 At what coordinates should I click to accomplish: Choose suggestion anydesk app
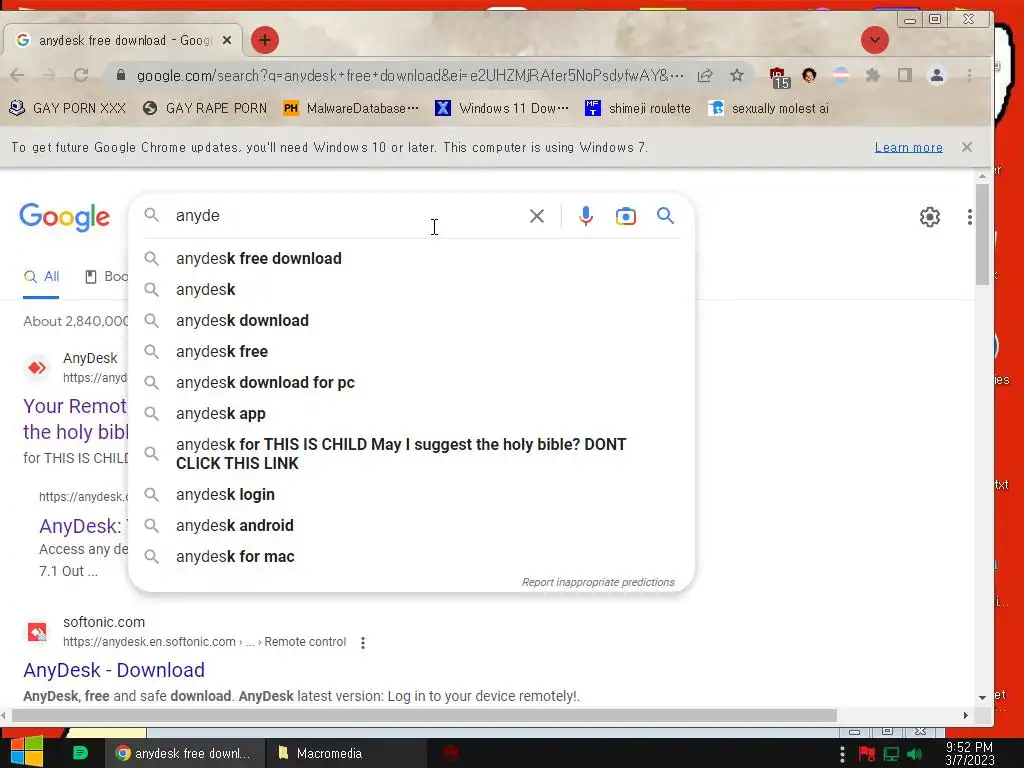[411, 413]
